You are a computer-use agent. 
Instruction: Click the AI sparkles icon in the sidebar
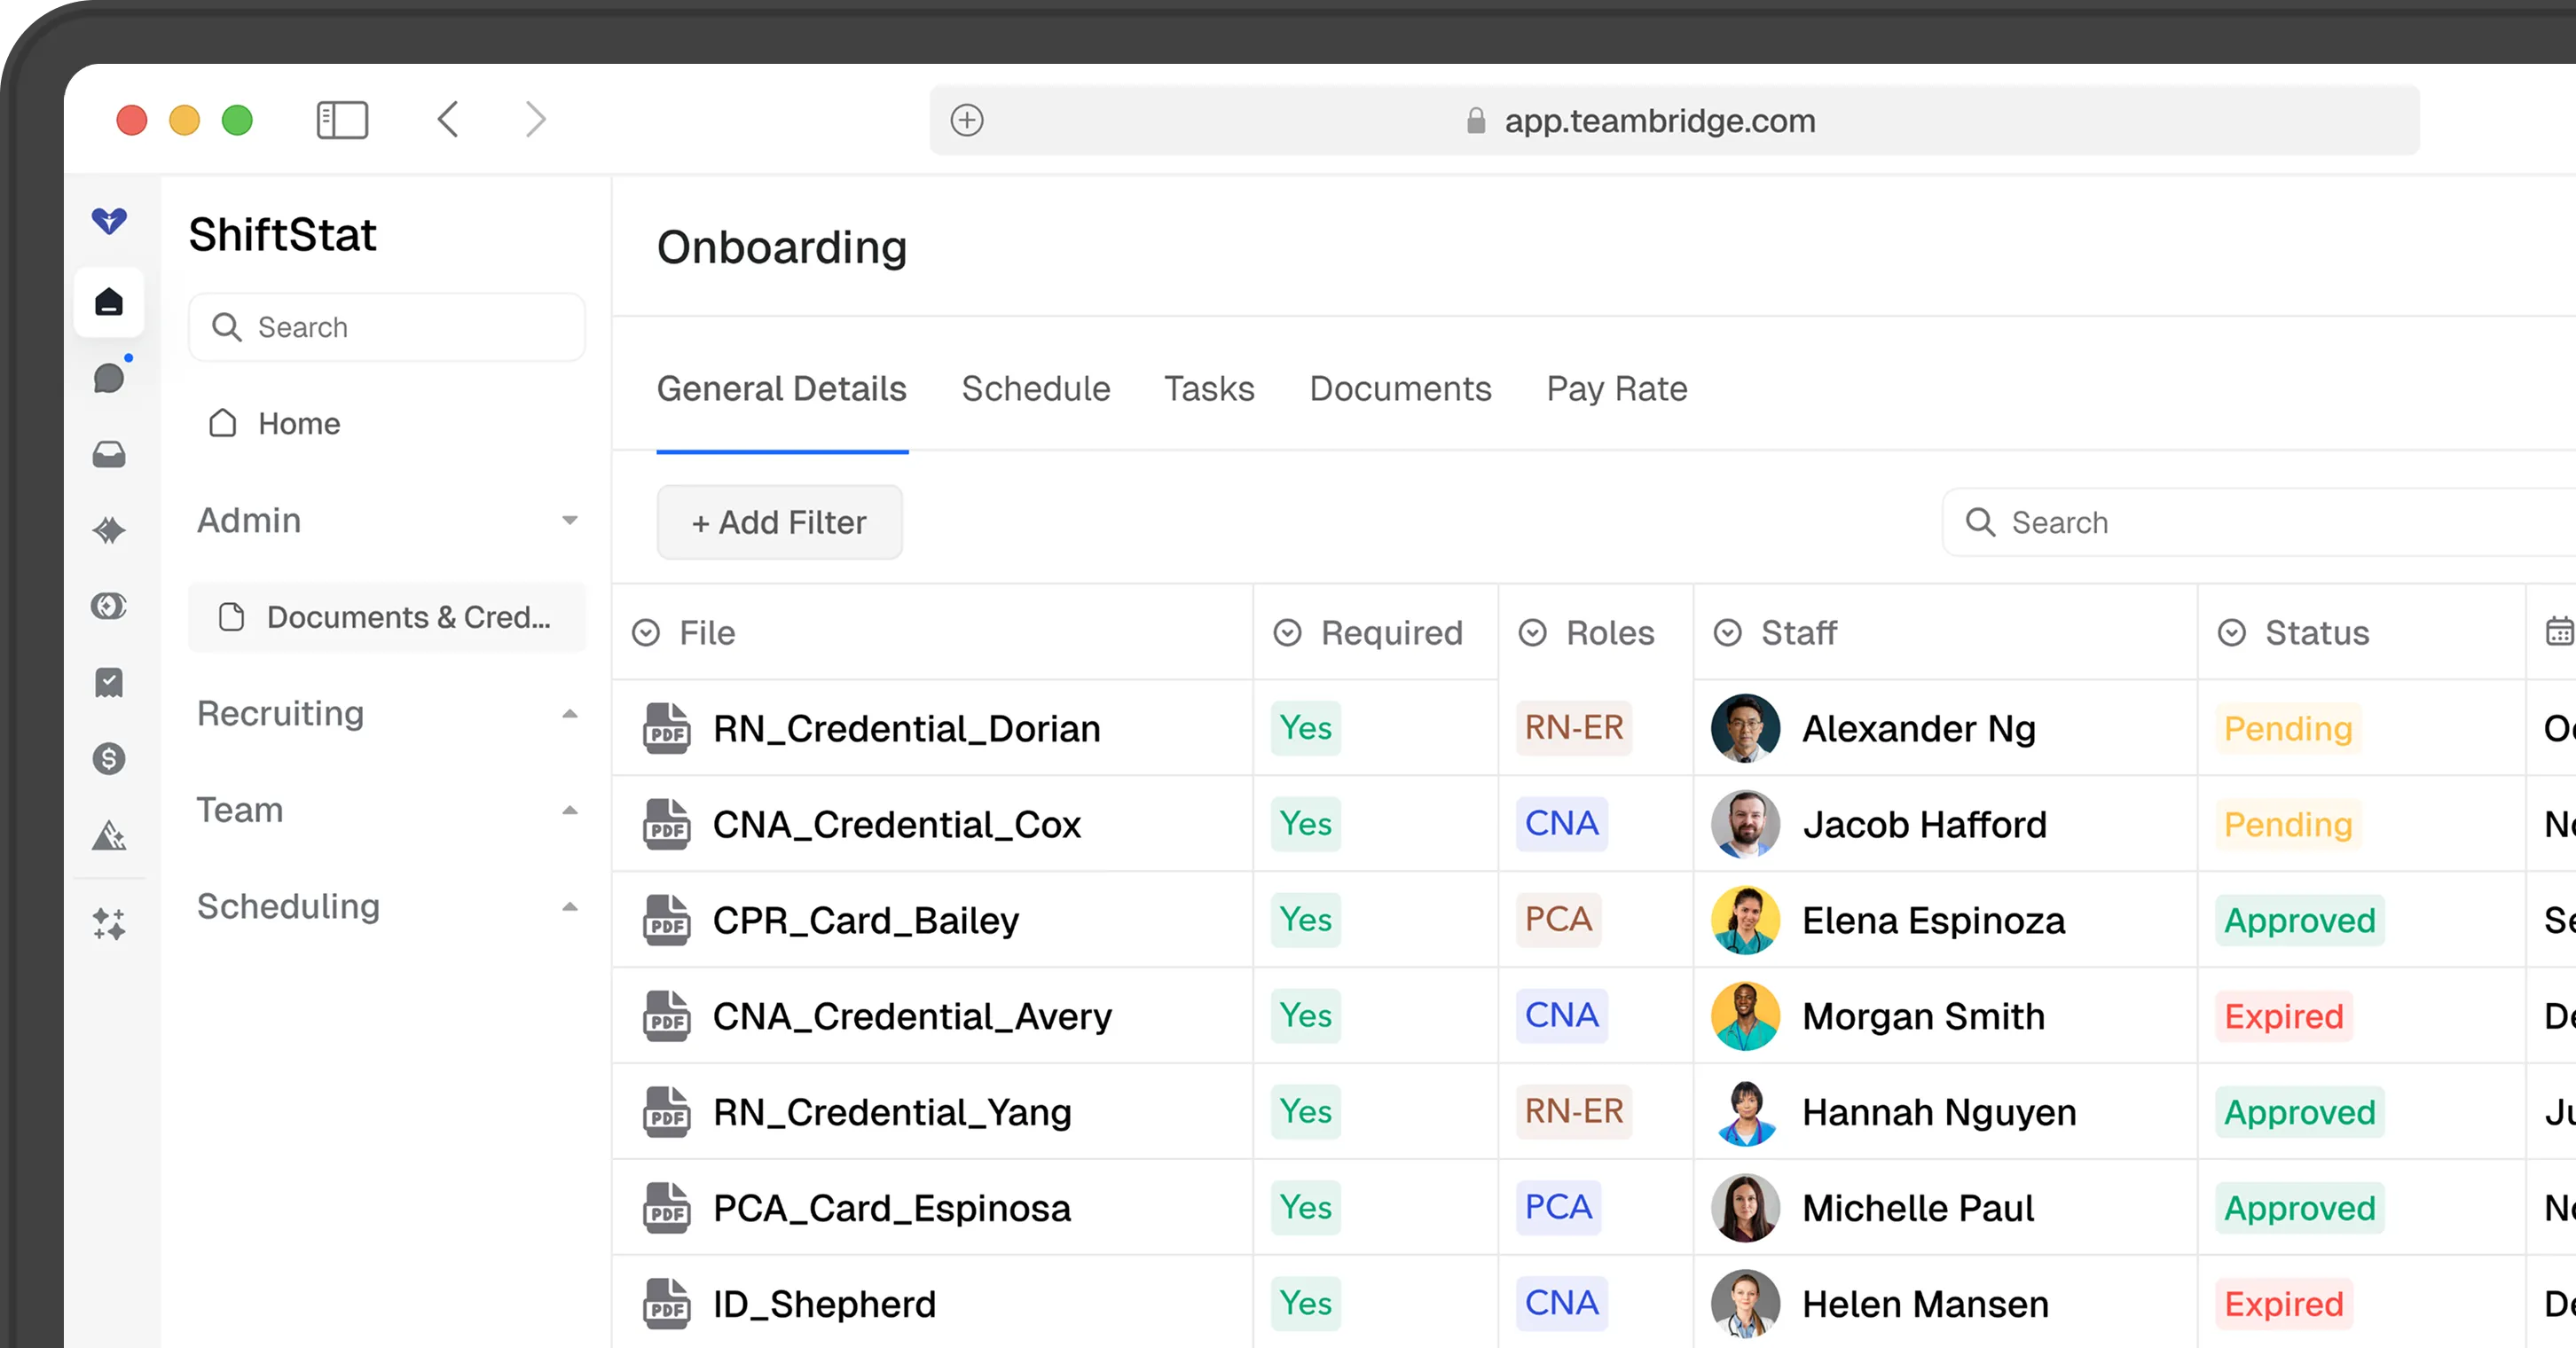tap(109, 924)
